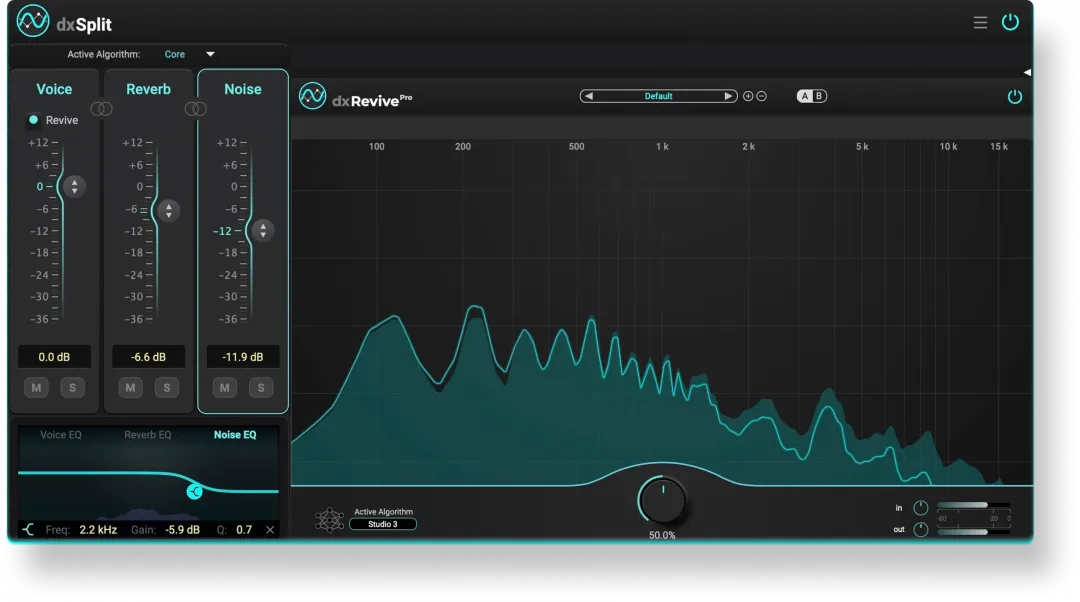Screen dimensions: 1080x602
Task: Solo the Voice channel
Action: click(x=72, y=388)
